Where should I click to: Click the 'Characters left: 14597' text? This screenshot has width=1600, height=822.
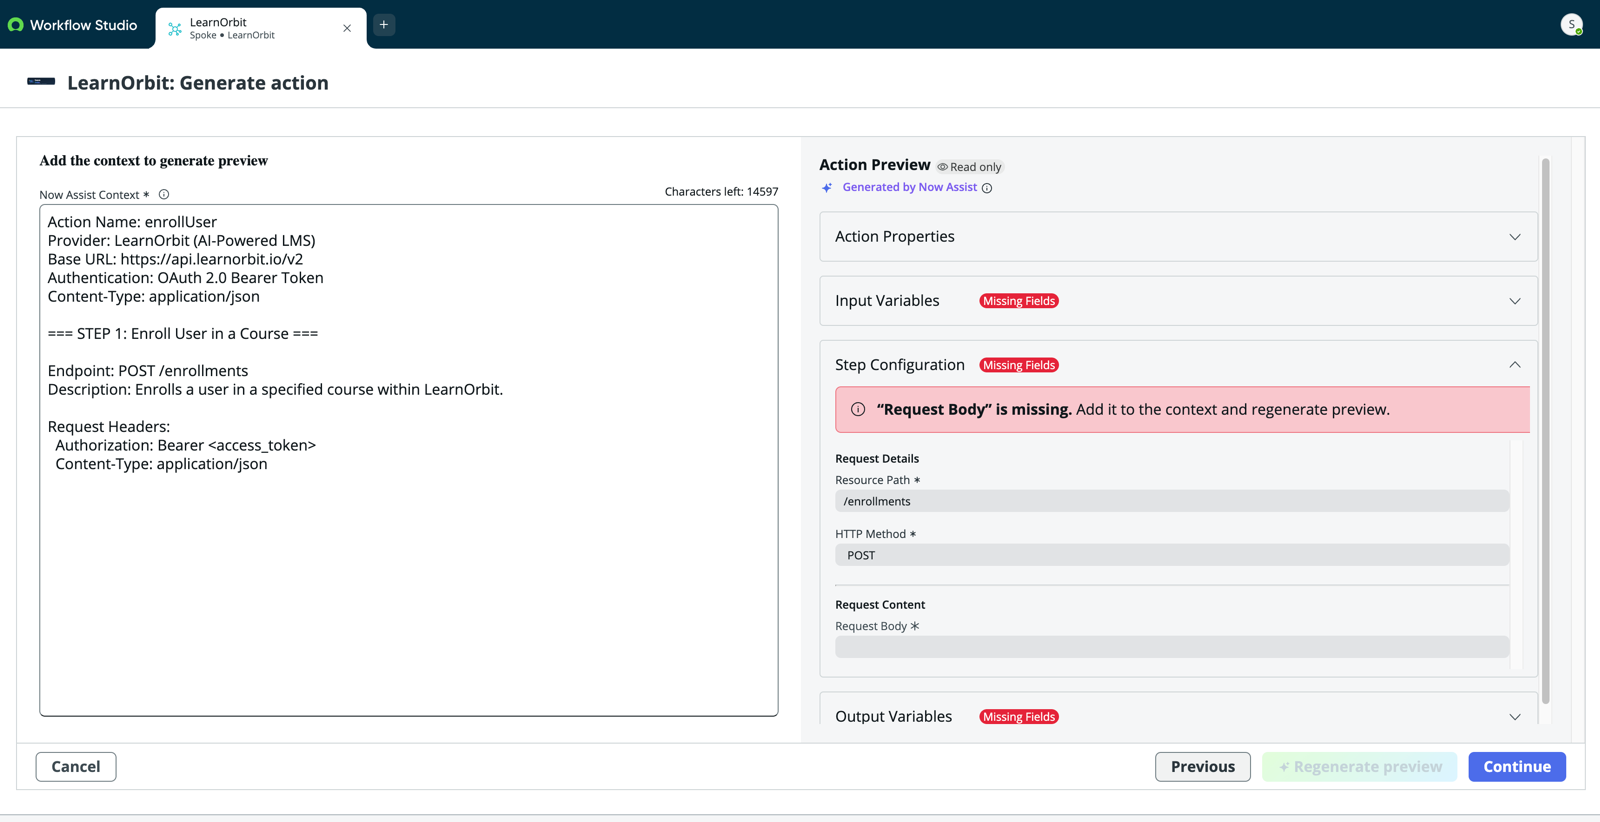pyautogui.click(x=721, y=192)
